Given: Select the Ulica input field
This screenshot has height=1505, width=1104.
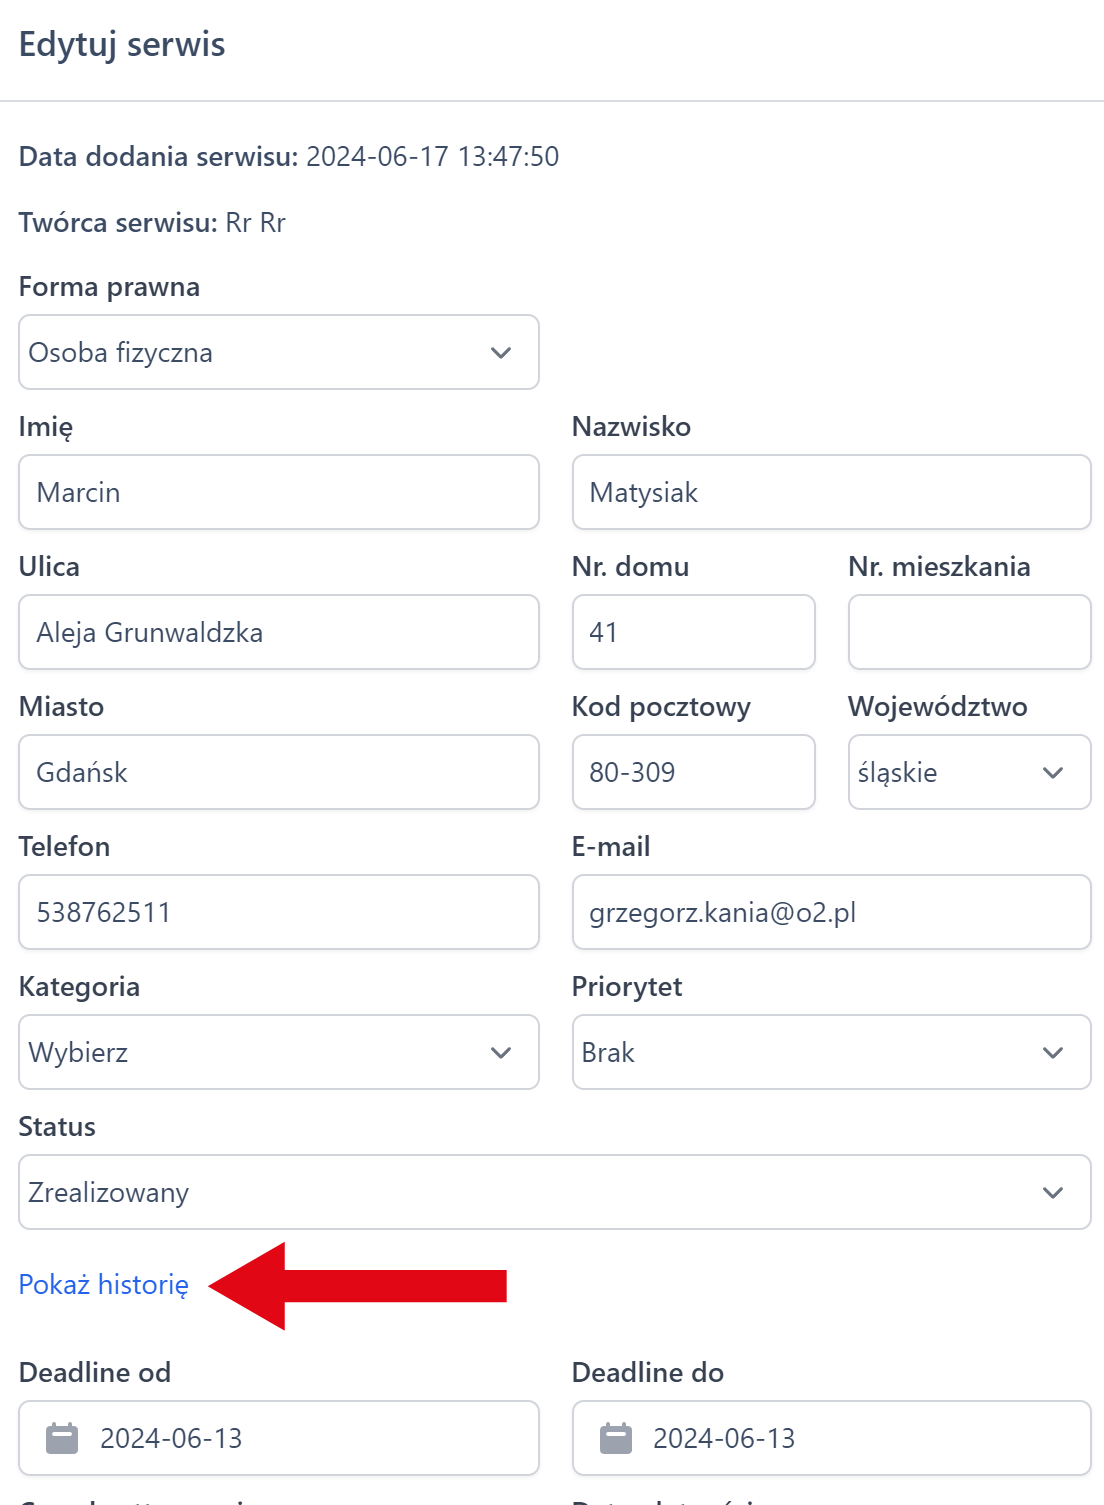Looking at the screenshot, I should pyautogui.click(x=278, y=632).
